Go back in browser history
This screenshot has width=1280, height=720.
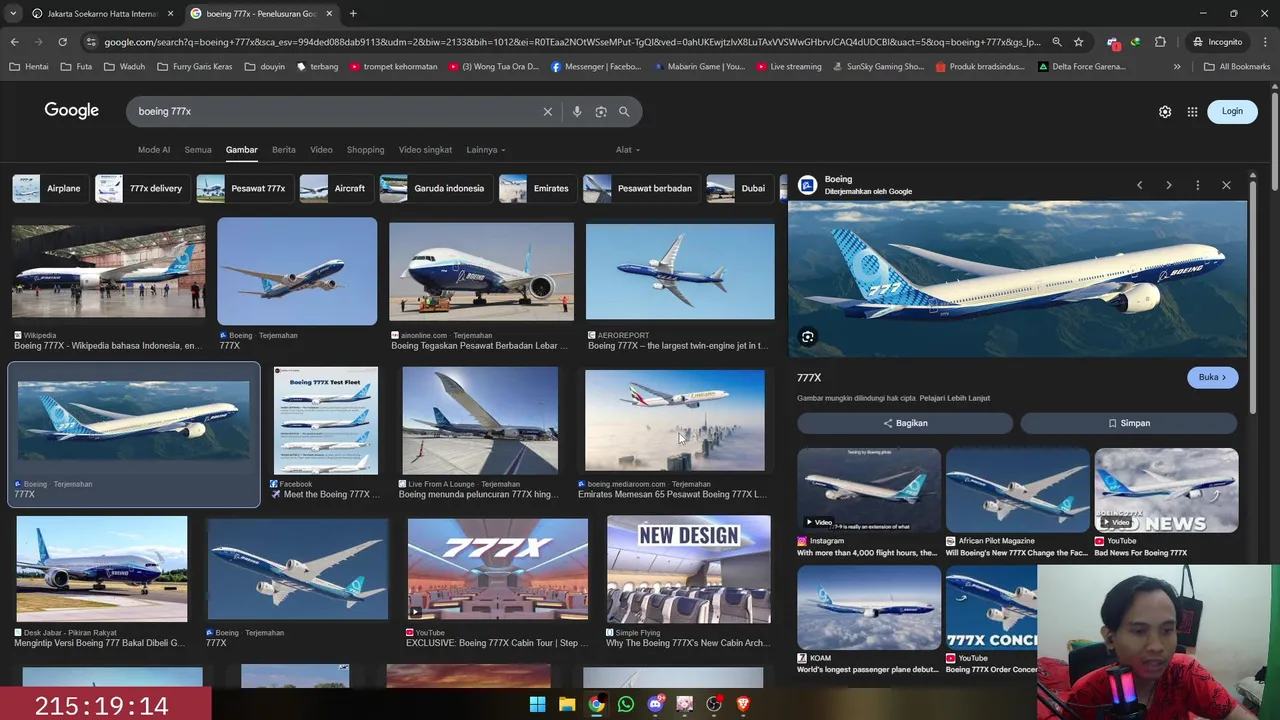(x=14, y=42)
